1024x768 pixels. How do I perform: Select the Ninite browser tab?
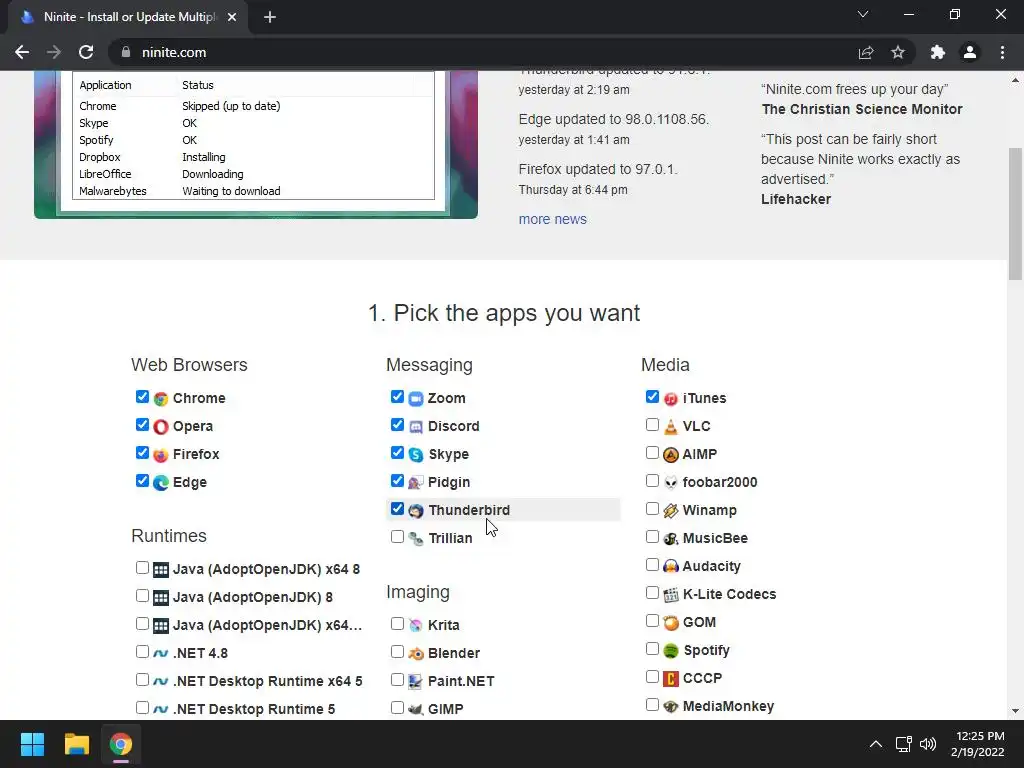tap(129, 17)
